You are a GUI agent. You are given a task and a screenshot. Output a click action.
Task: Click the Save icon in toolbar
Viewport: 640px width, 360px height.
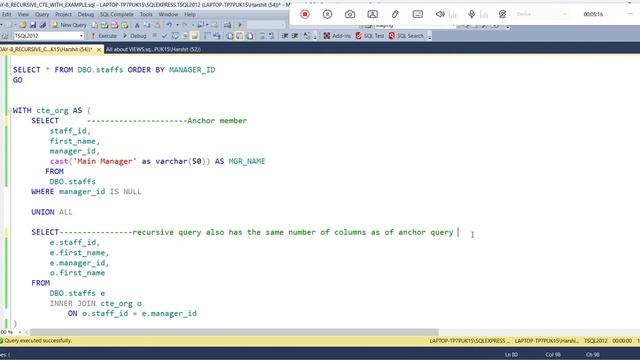(x=33, y=25)
